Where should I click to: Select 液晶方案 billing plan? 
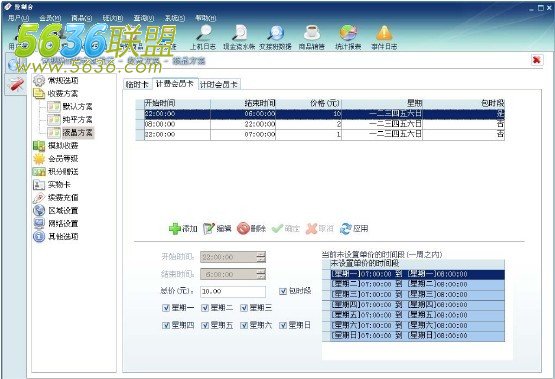(x=70, y=133)
